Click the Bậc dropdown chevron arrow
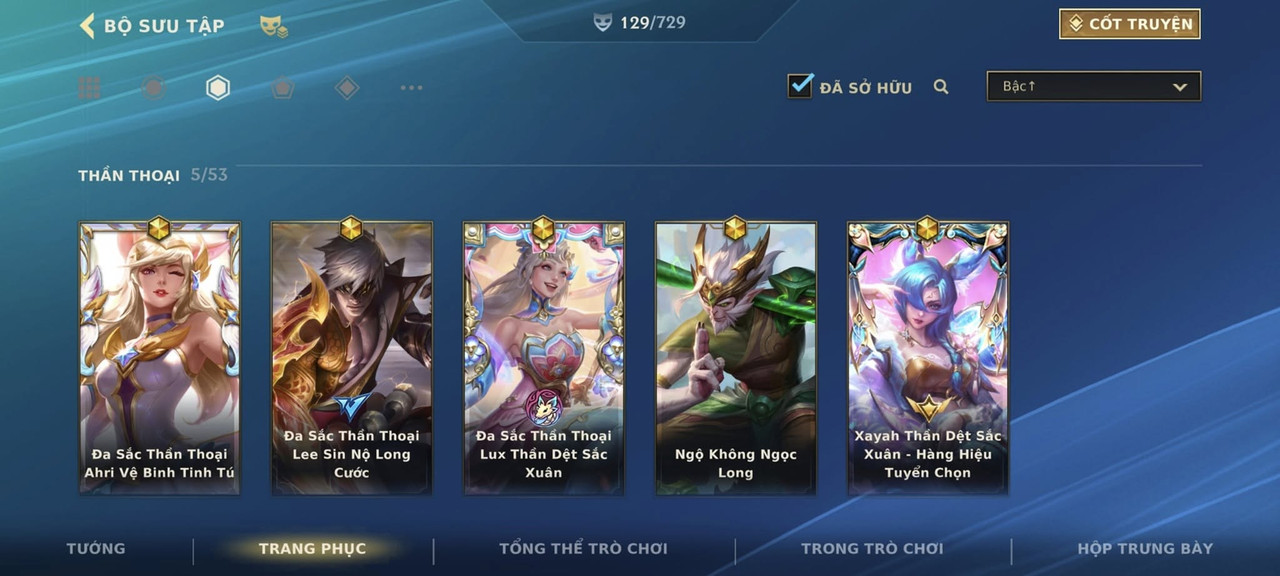The width and height of the screenshot is (1280, 576). [1180, 87]
